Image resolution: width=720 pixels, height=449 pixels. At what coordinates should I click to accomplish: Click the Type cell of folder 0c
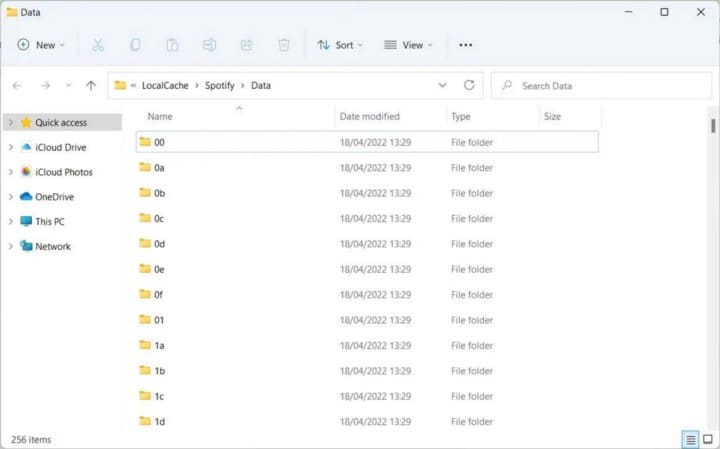(x=472, y=219)
